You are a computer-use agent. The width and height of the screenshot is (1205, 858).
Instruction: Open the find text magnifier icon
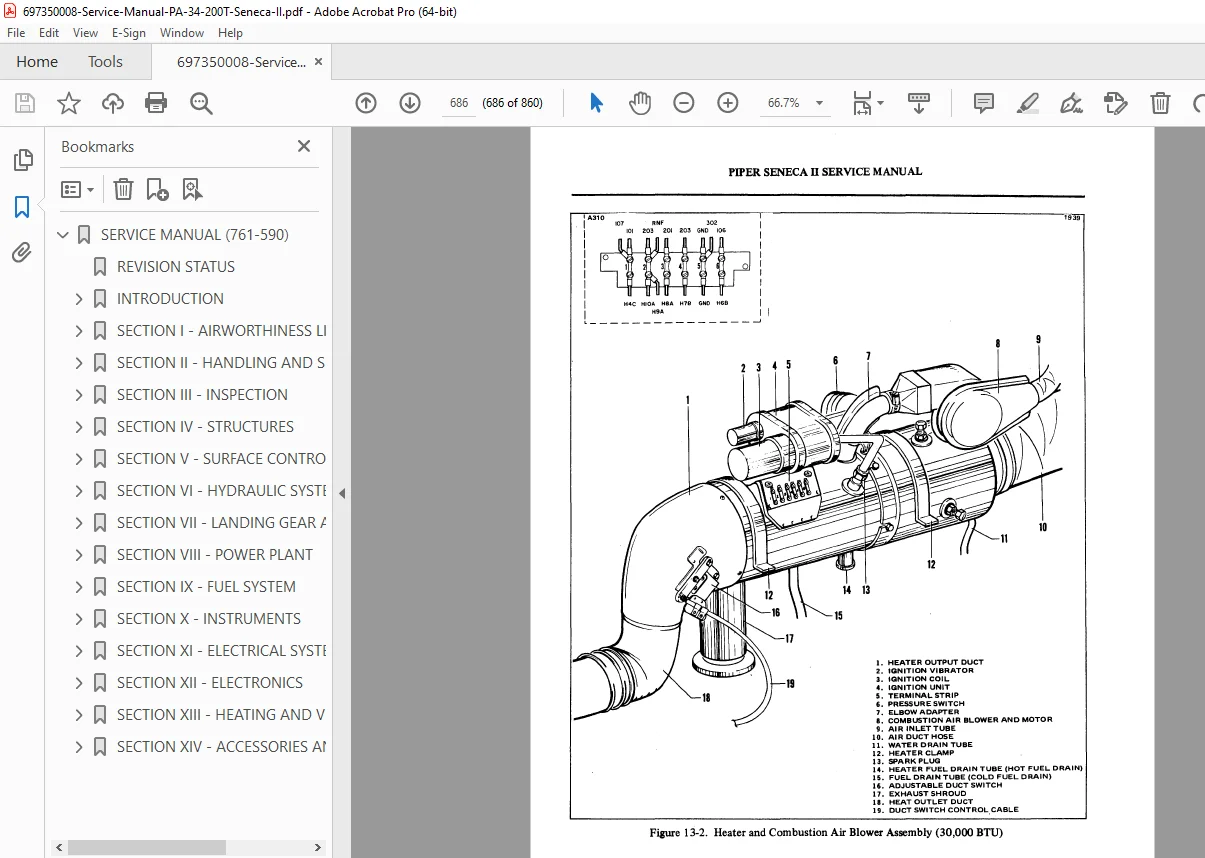201,103
